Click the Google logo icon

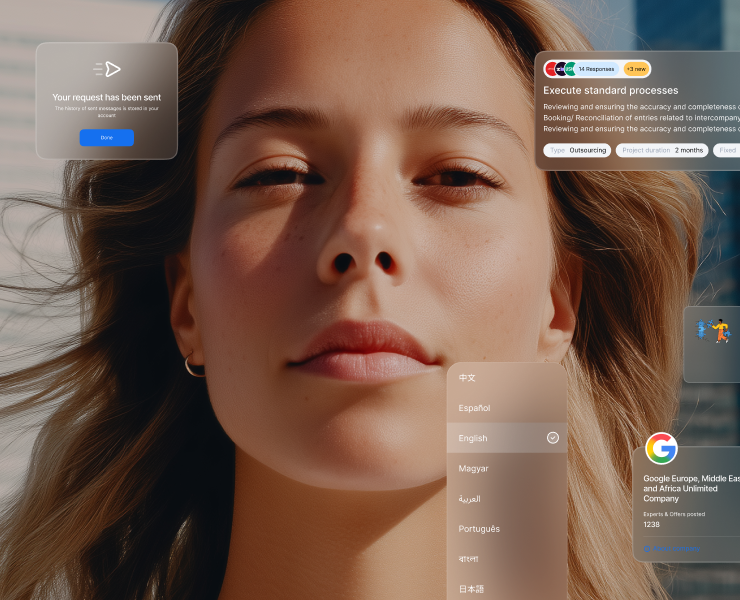[661, 449]
